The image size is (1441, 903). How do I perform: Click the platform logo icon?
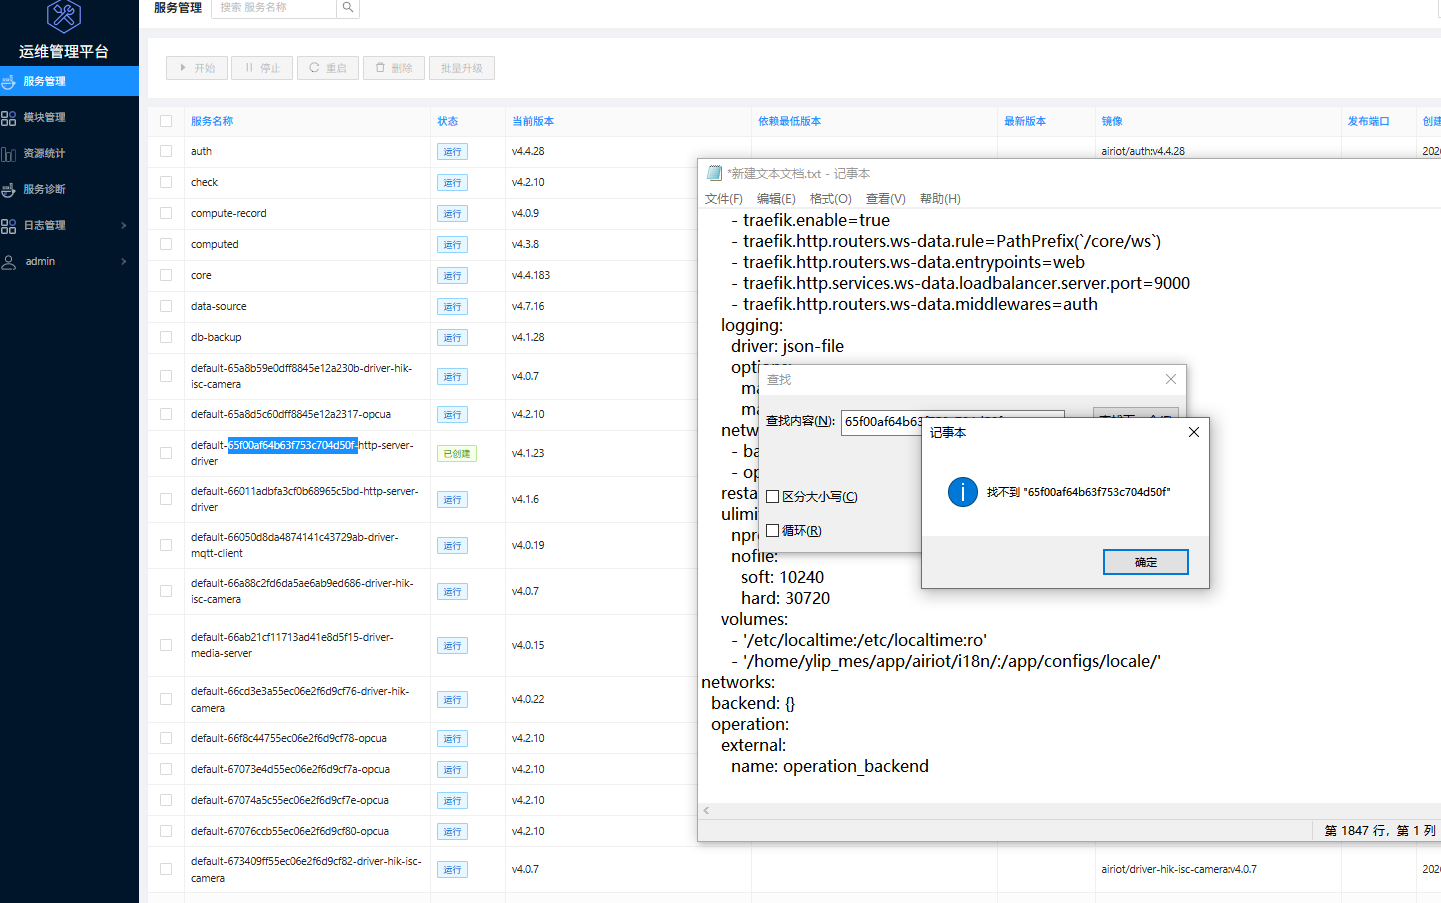64,16
